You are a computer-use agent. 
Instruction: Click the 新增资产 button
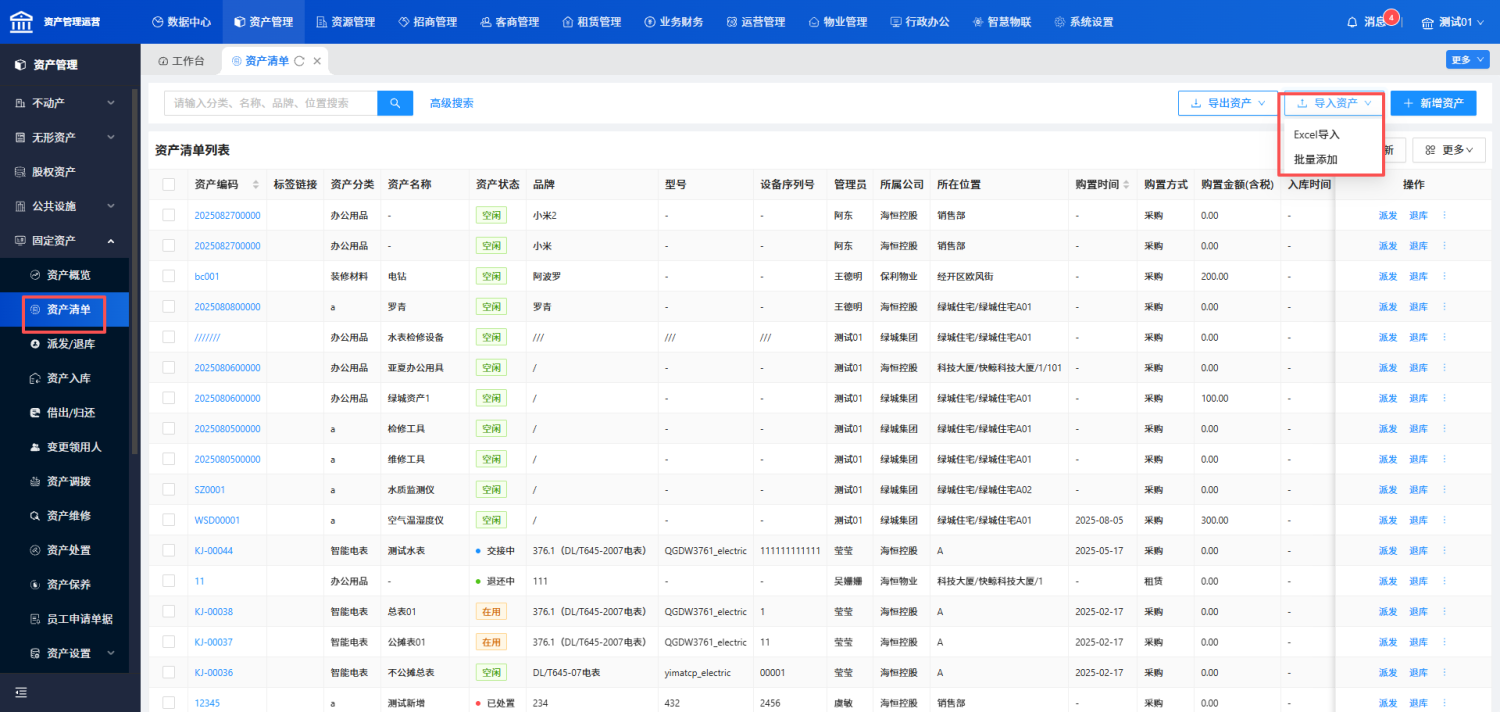[1433, 103]
